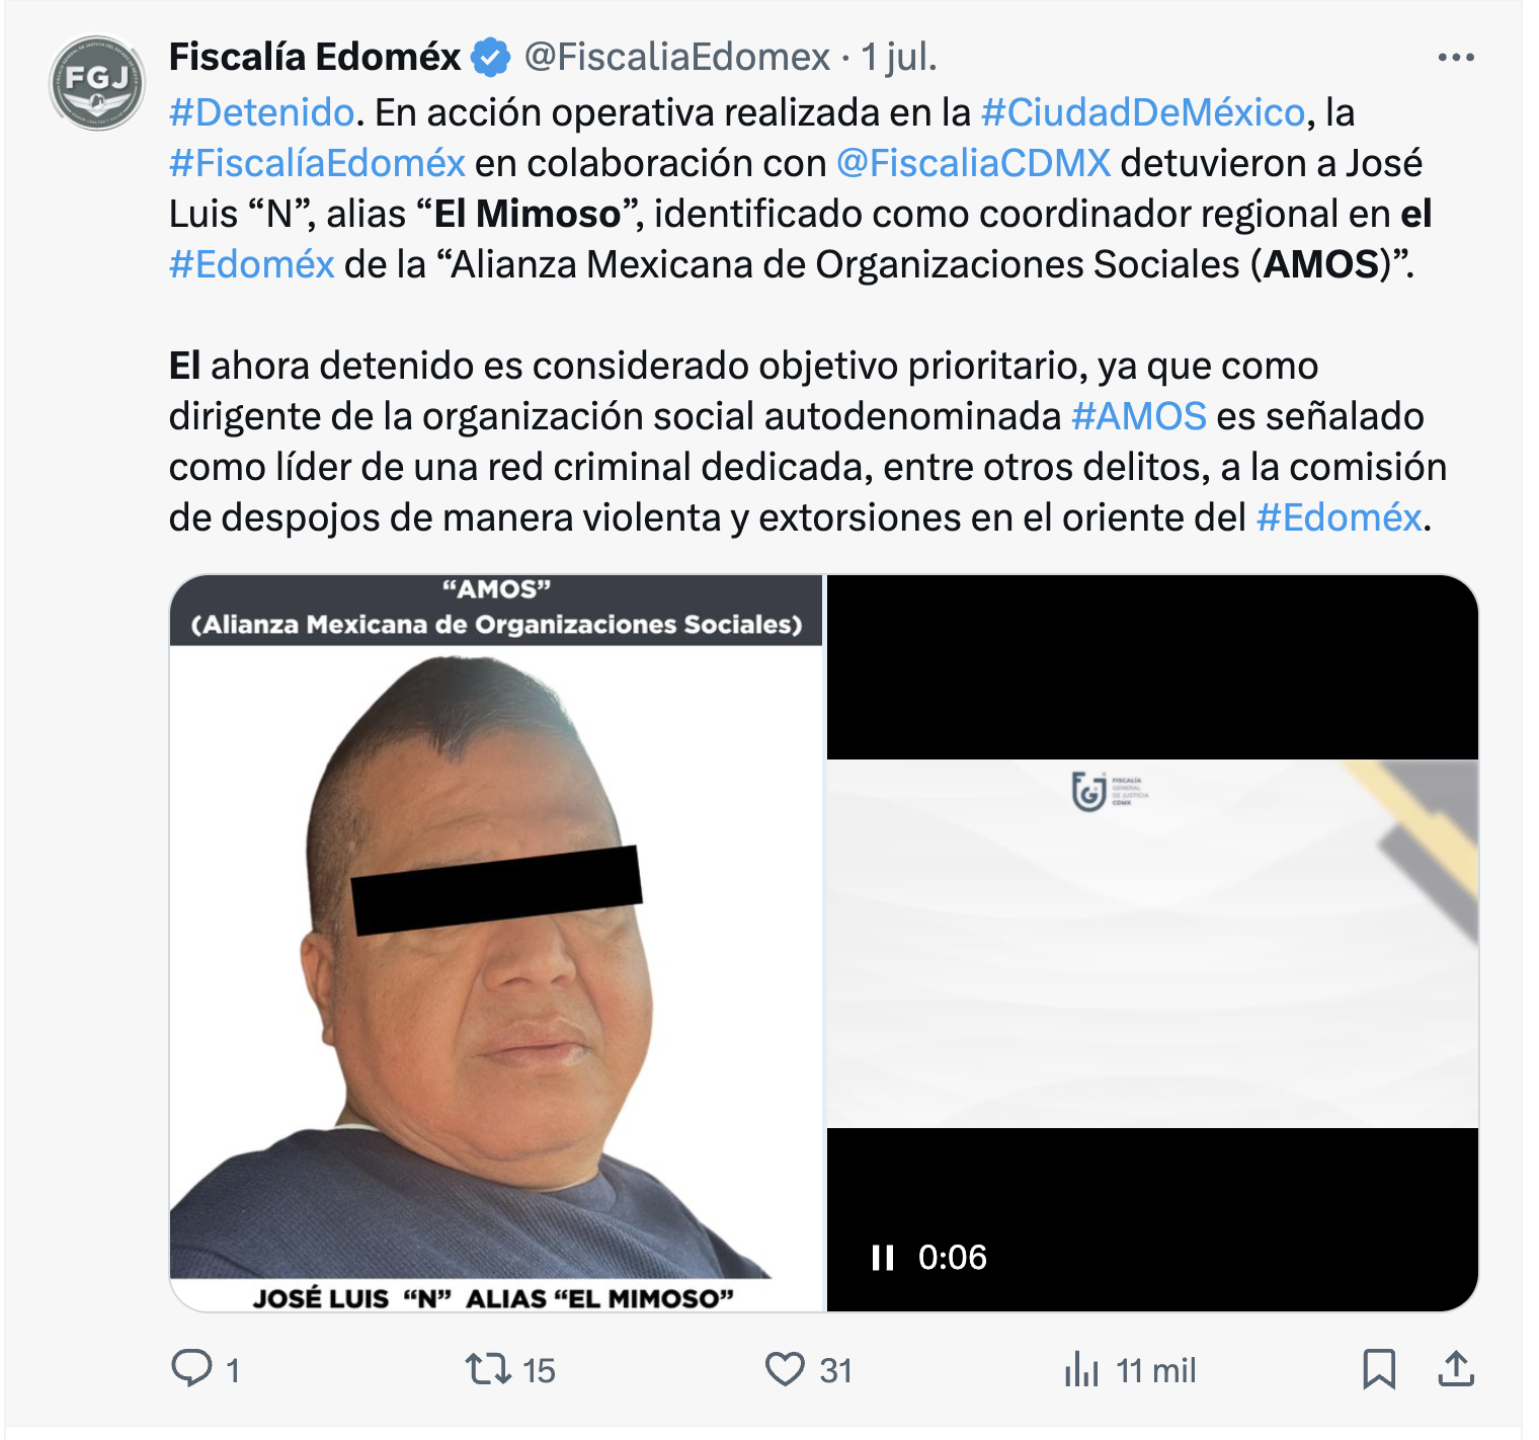The height and width of the screenshot is (1440, 1539).
Task: Click the blue verified badge
Action: [491, 58]
